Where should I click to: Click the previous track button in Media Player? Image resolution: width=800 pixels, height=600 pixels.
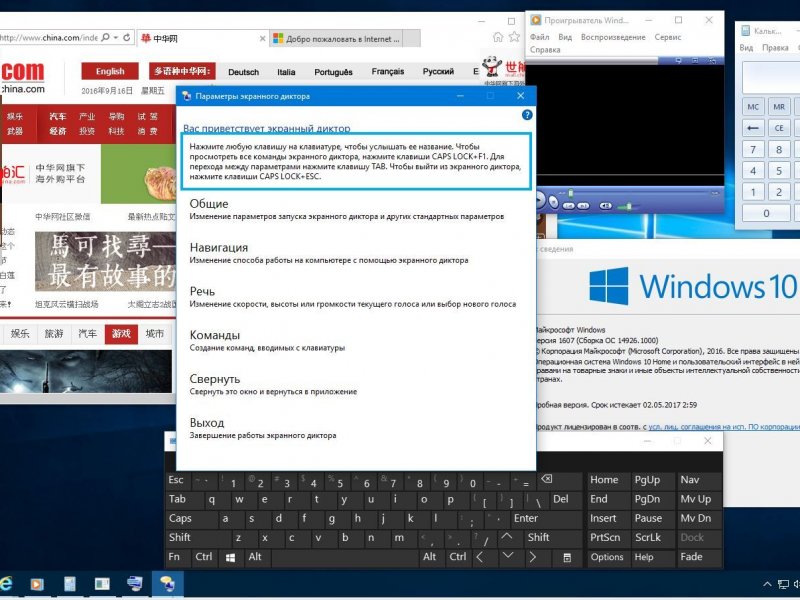click(568, 206)
